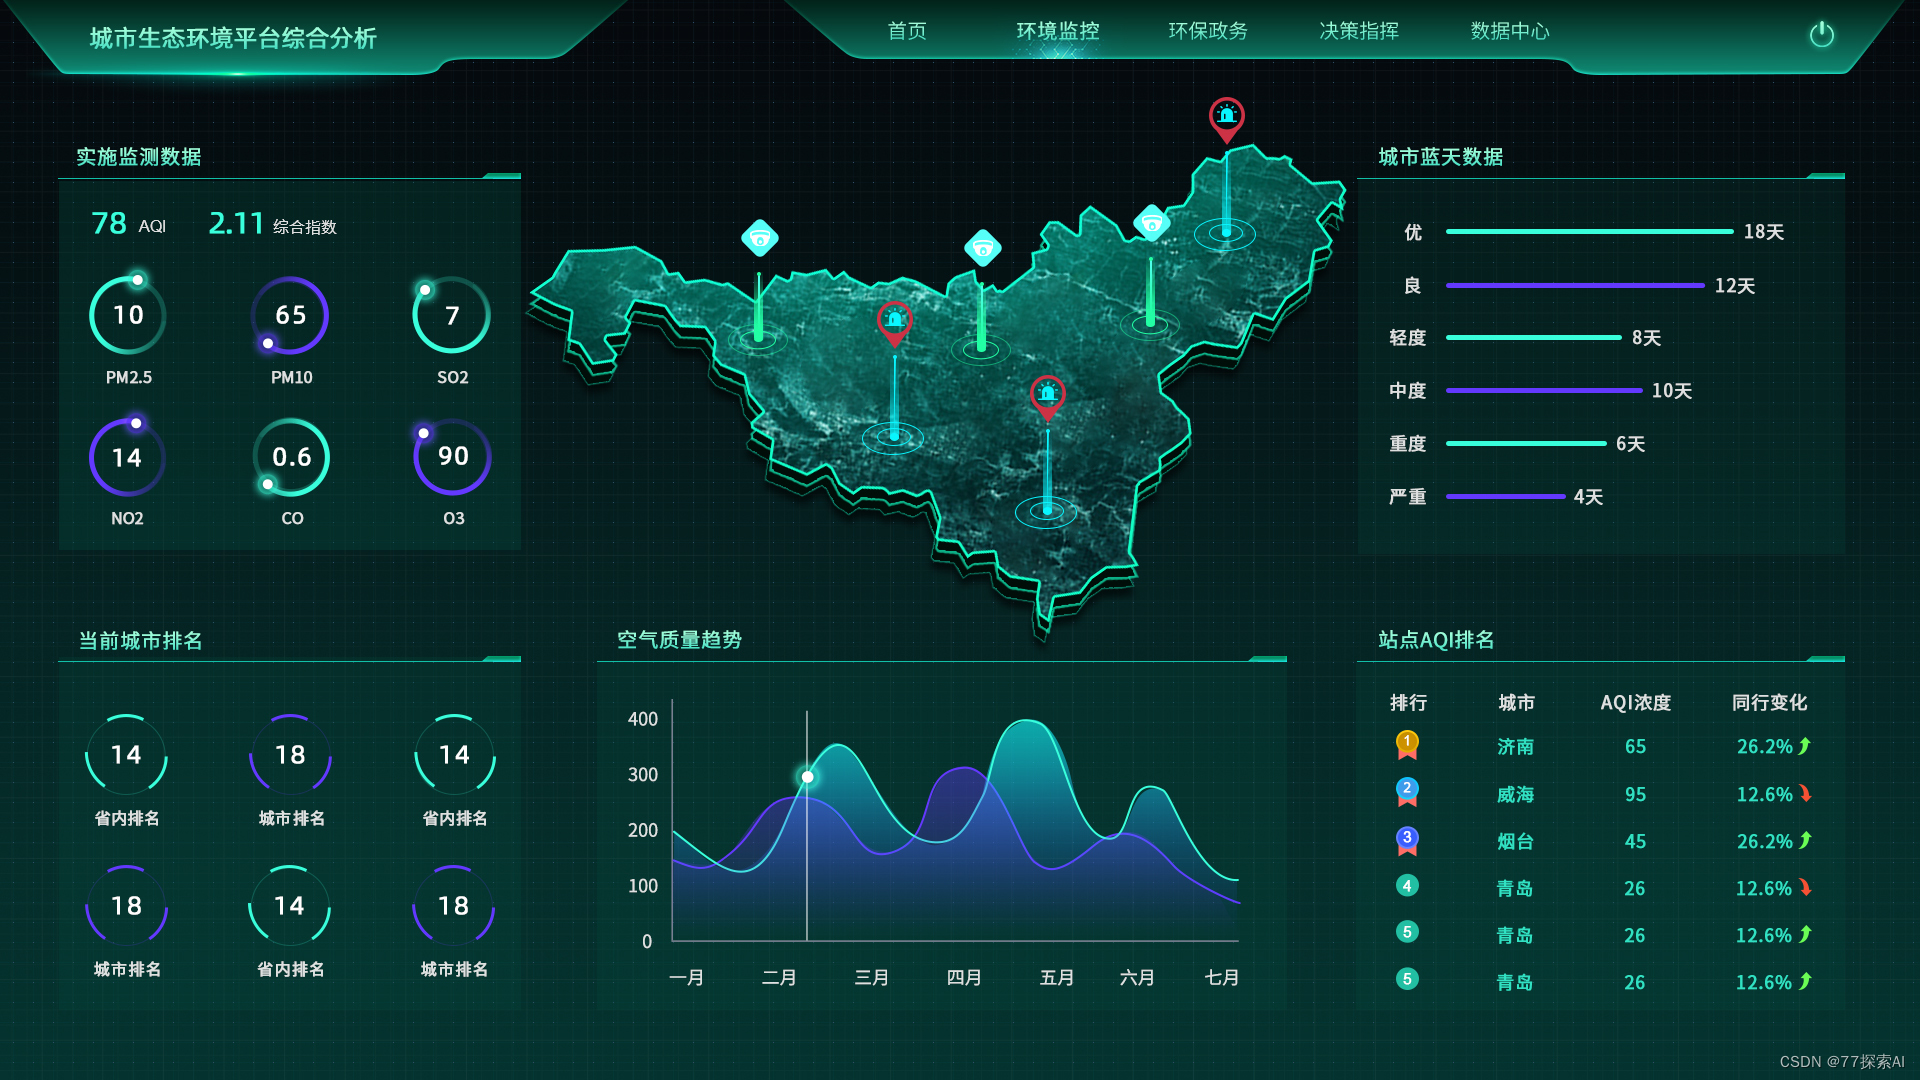The image size is (1920, 1080).
Task: Click the 首页 navigation link
Action: [x=905, y=31]
